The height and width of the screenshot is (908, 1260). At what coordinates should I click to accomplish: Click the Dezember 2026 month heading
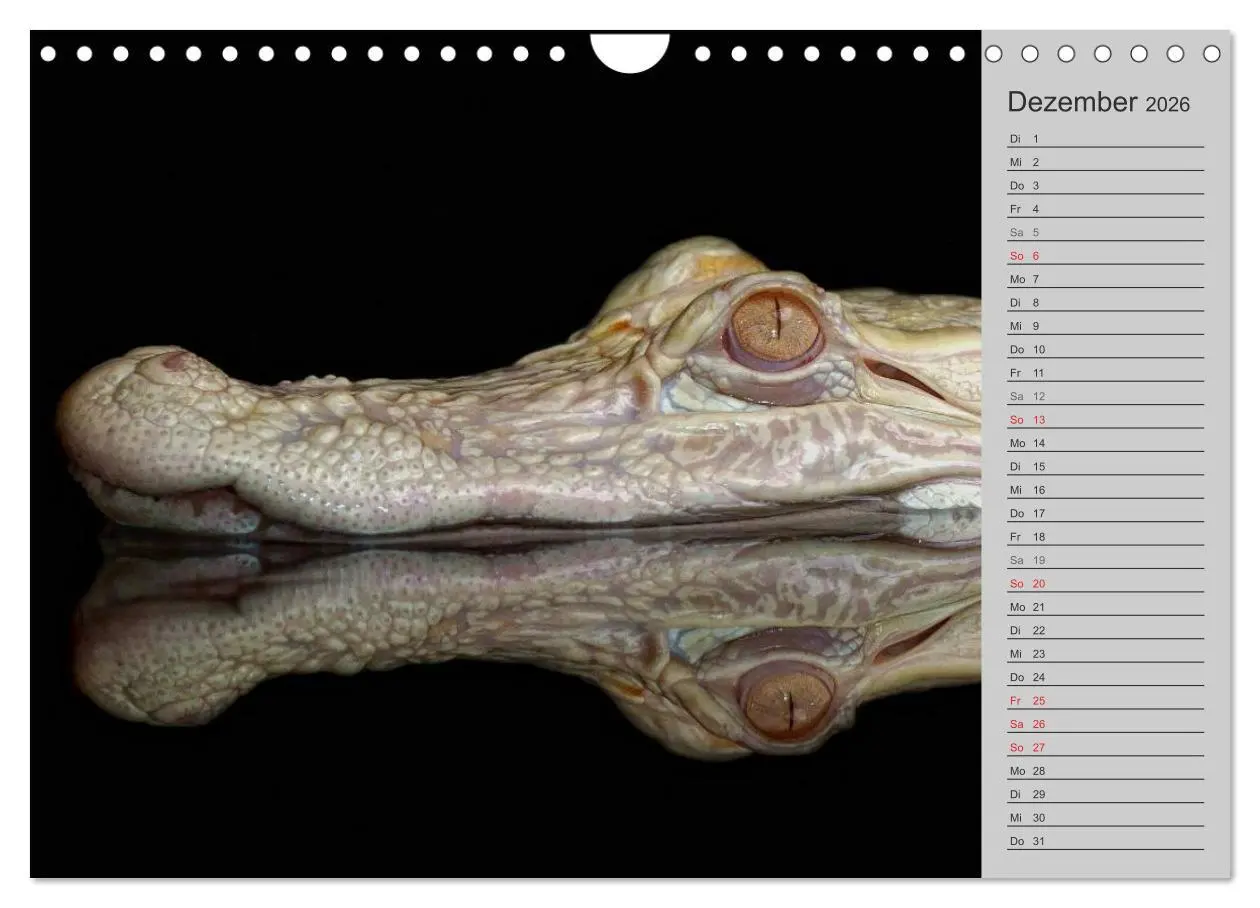1098,102
